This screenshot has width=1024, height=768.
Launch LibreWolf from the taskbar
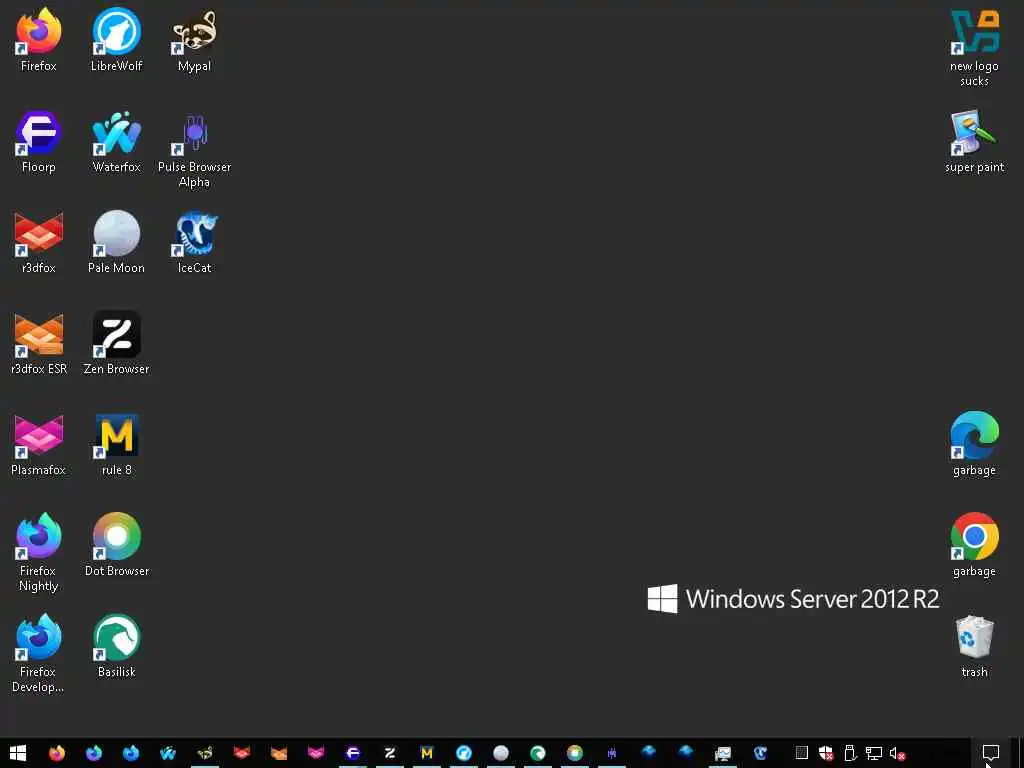464,753
